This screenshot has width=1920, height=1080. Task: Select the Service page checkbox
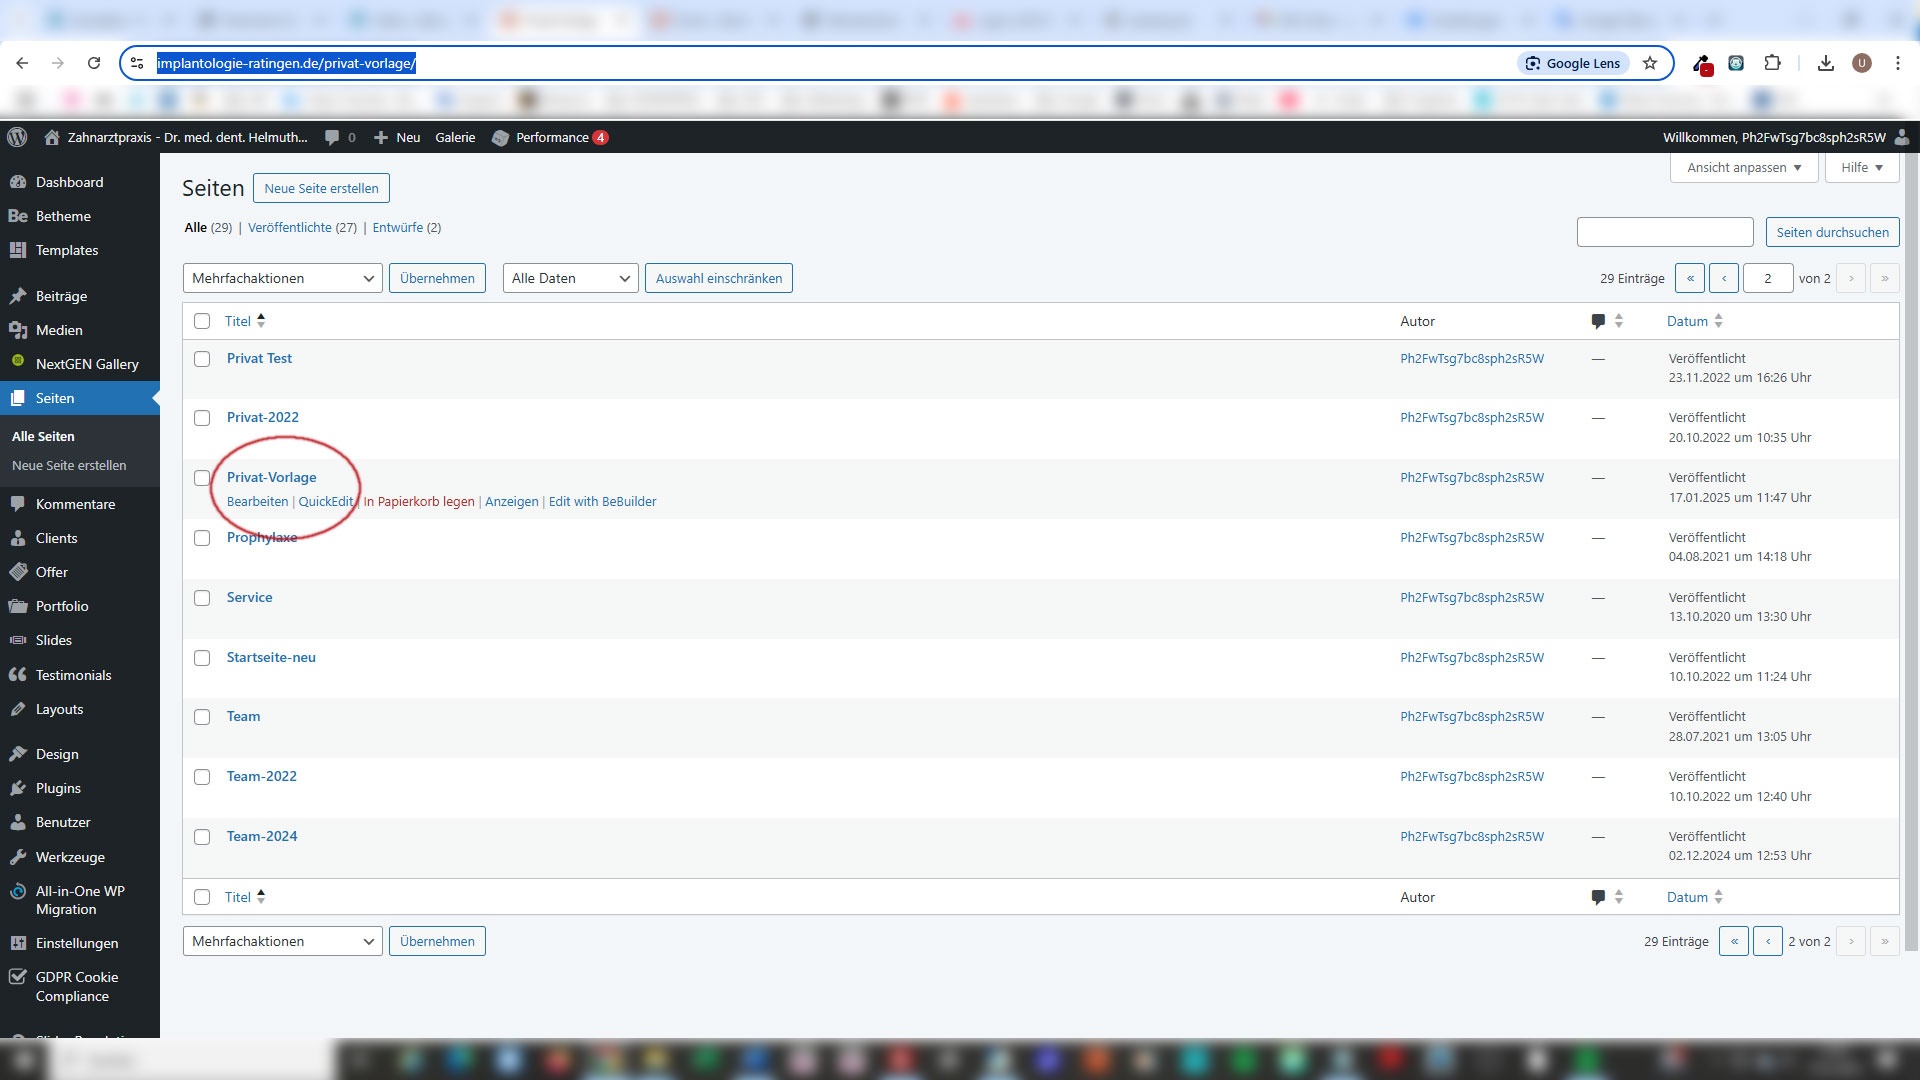coord(202,598)
